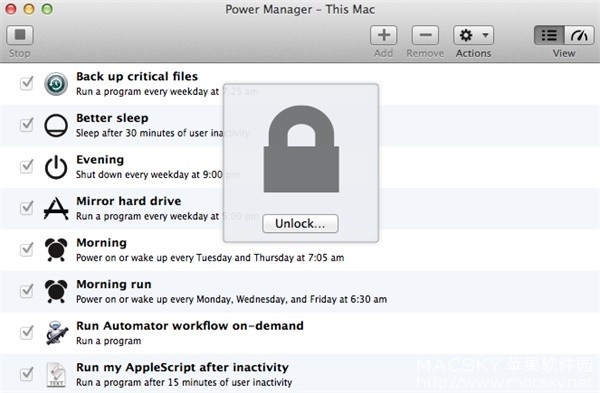The width and height of the screenshot is (600, 393).
Task: Click the green zoom window button
Action: pyautogui.click(x=47, y=9)
